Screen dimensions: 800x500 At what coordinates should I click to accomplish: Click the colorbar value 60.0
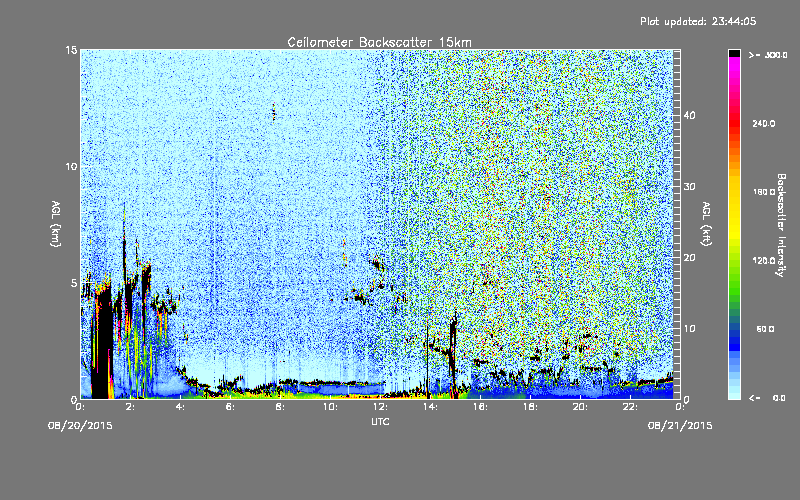click(765, 329)
